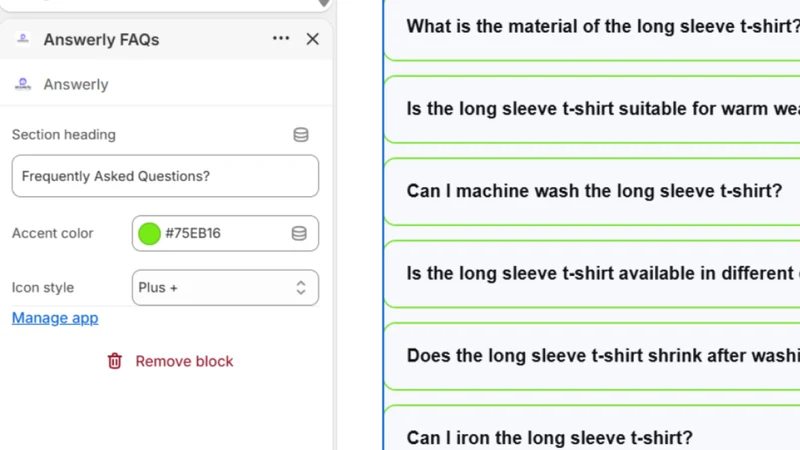Click Remove block button
Screen dimensions: 800x450
click(170, 361)
